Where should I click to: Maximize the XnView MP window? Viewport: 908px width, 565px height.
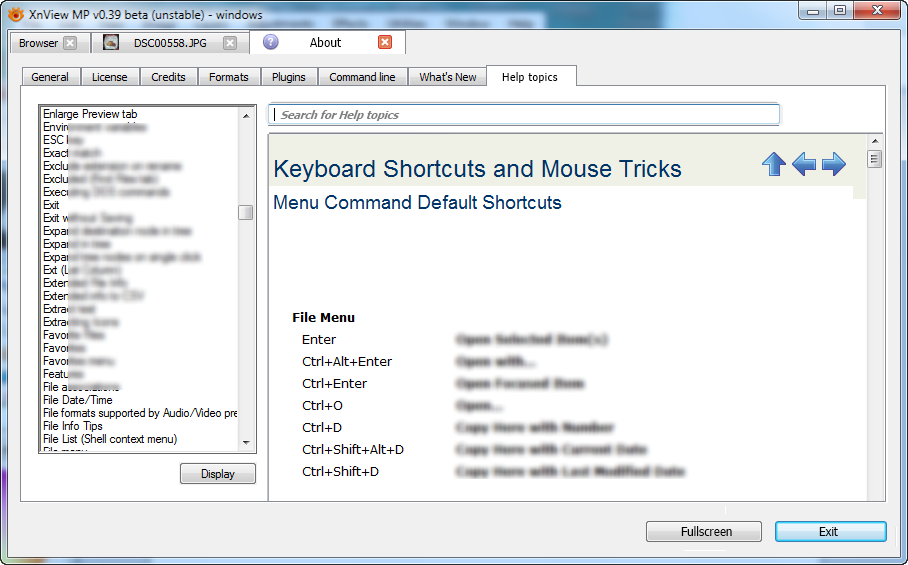pos(839,11)
